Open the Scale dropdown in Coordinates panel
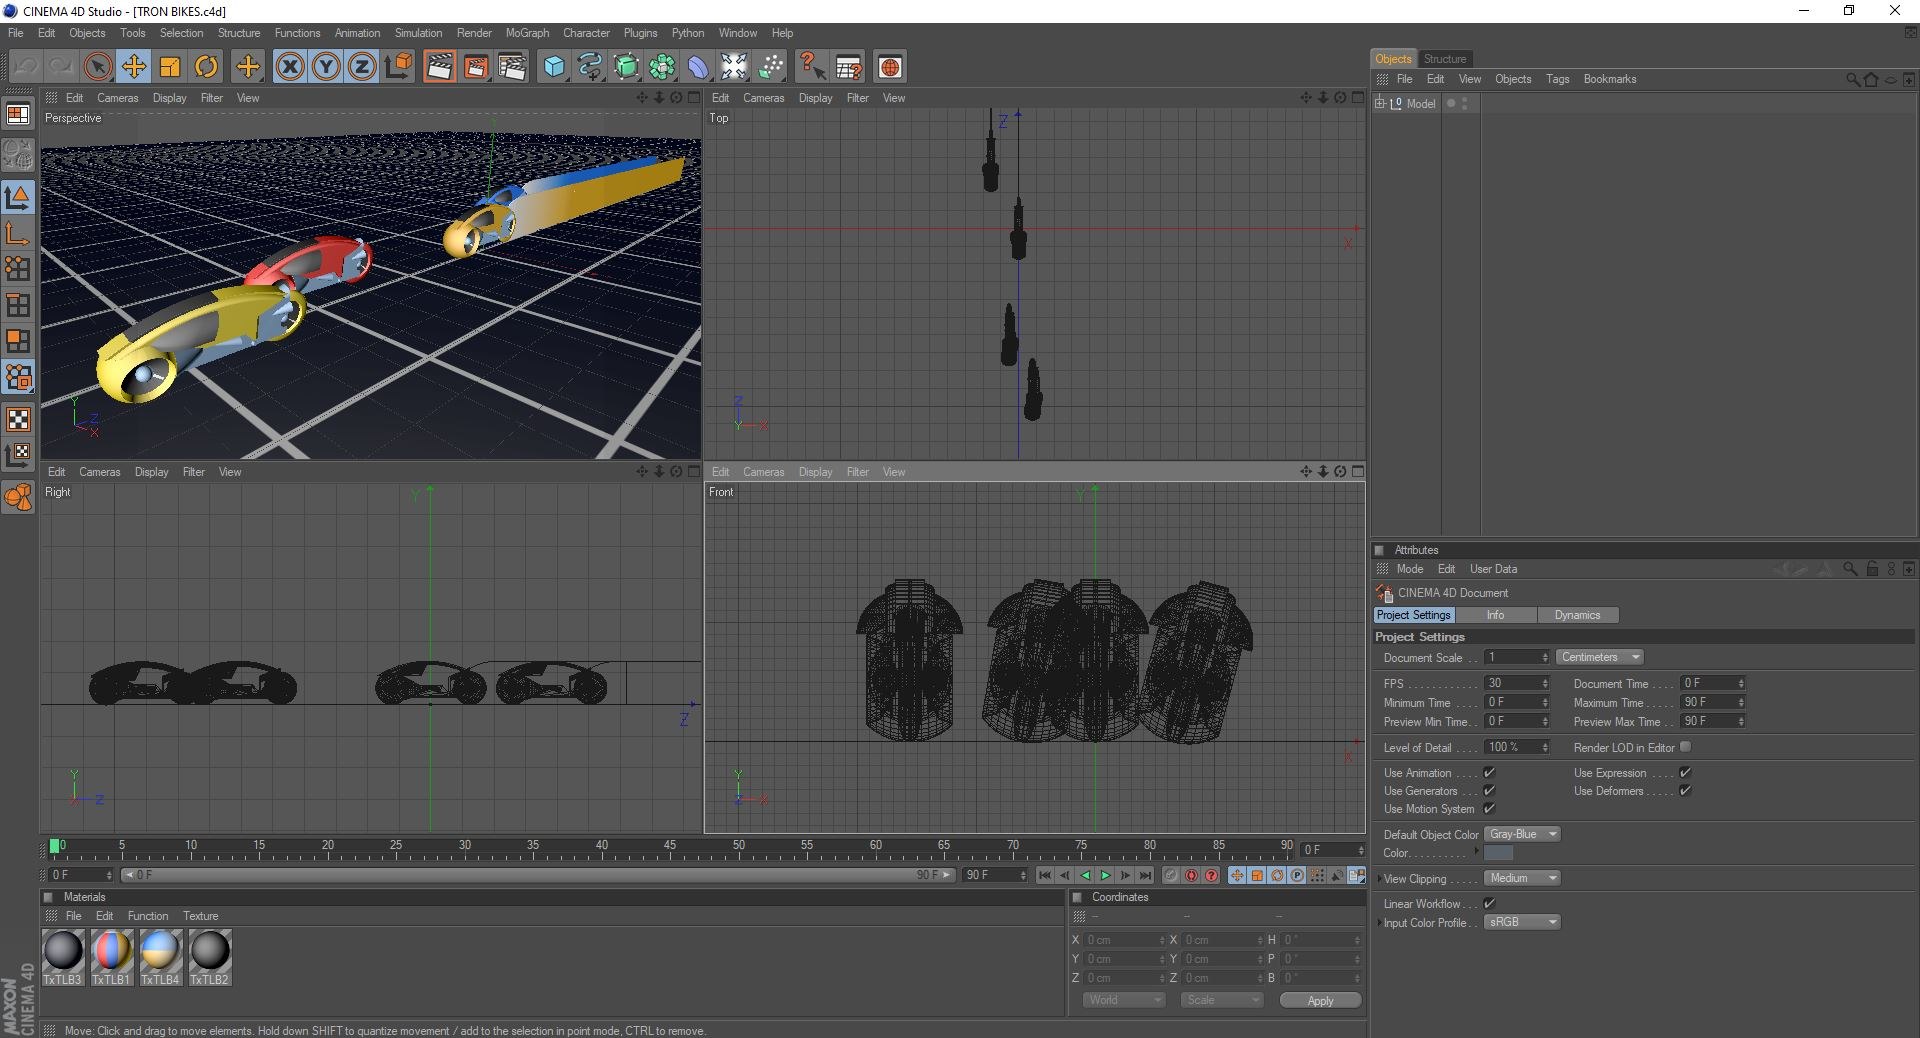This screenshot has width=1920, height=1038. 1221,1001
